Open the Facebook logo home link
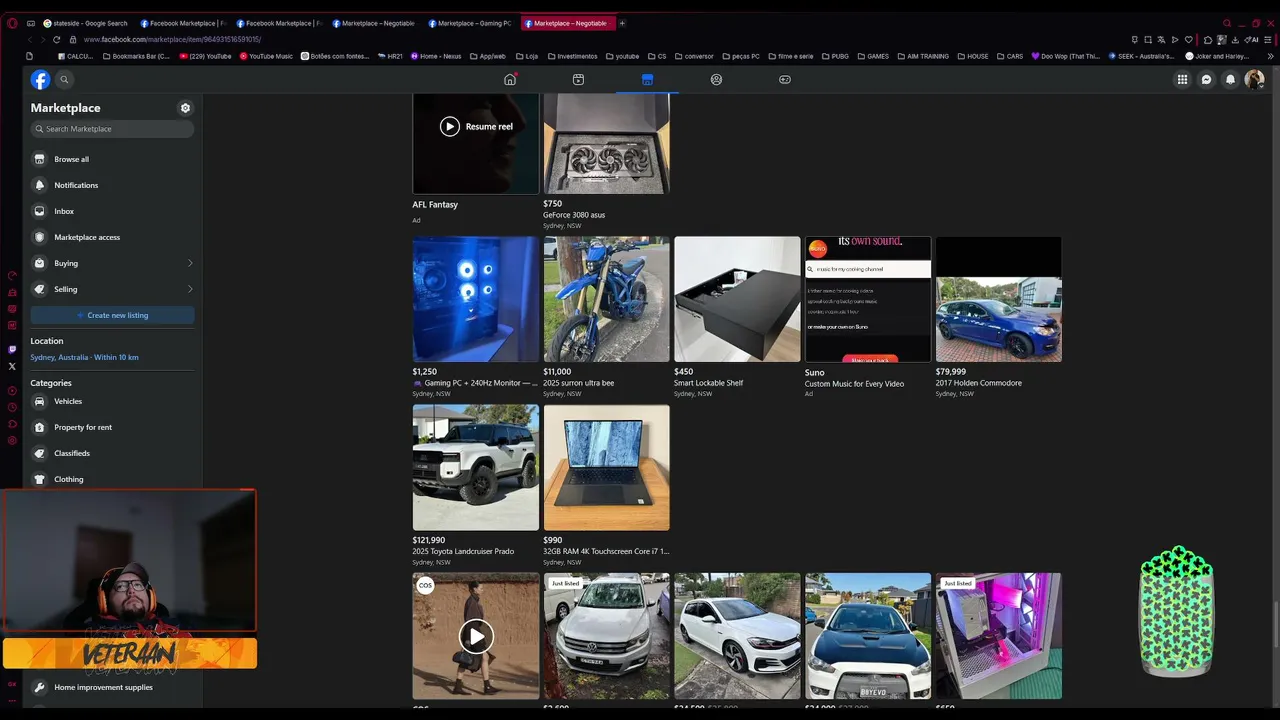 [40, 79]
